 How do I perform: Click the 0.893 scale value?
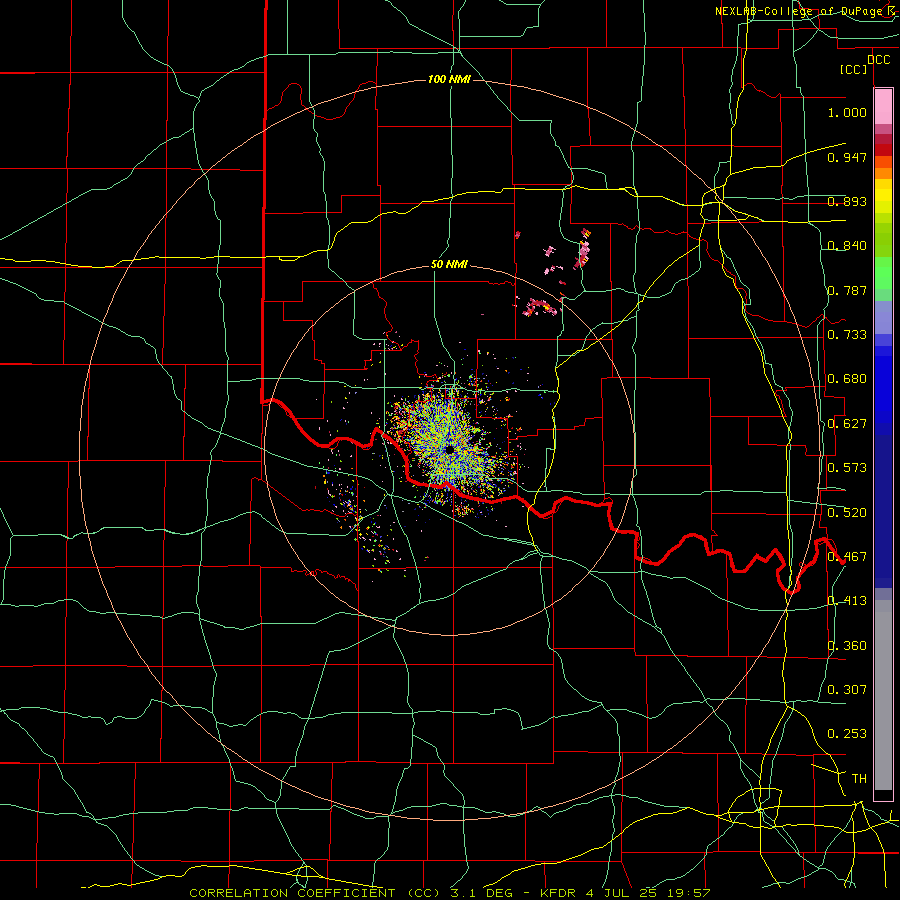(x=847, y=201)
